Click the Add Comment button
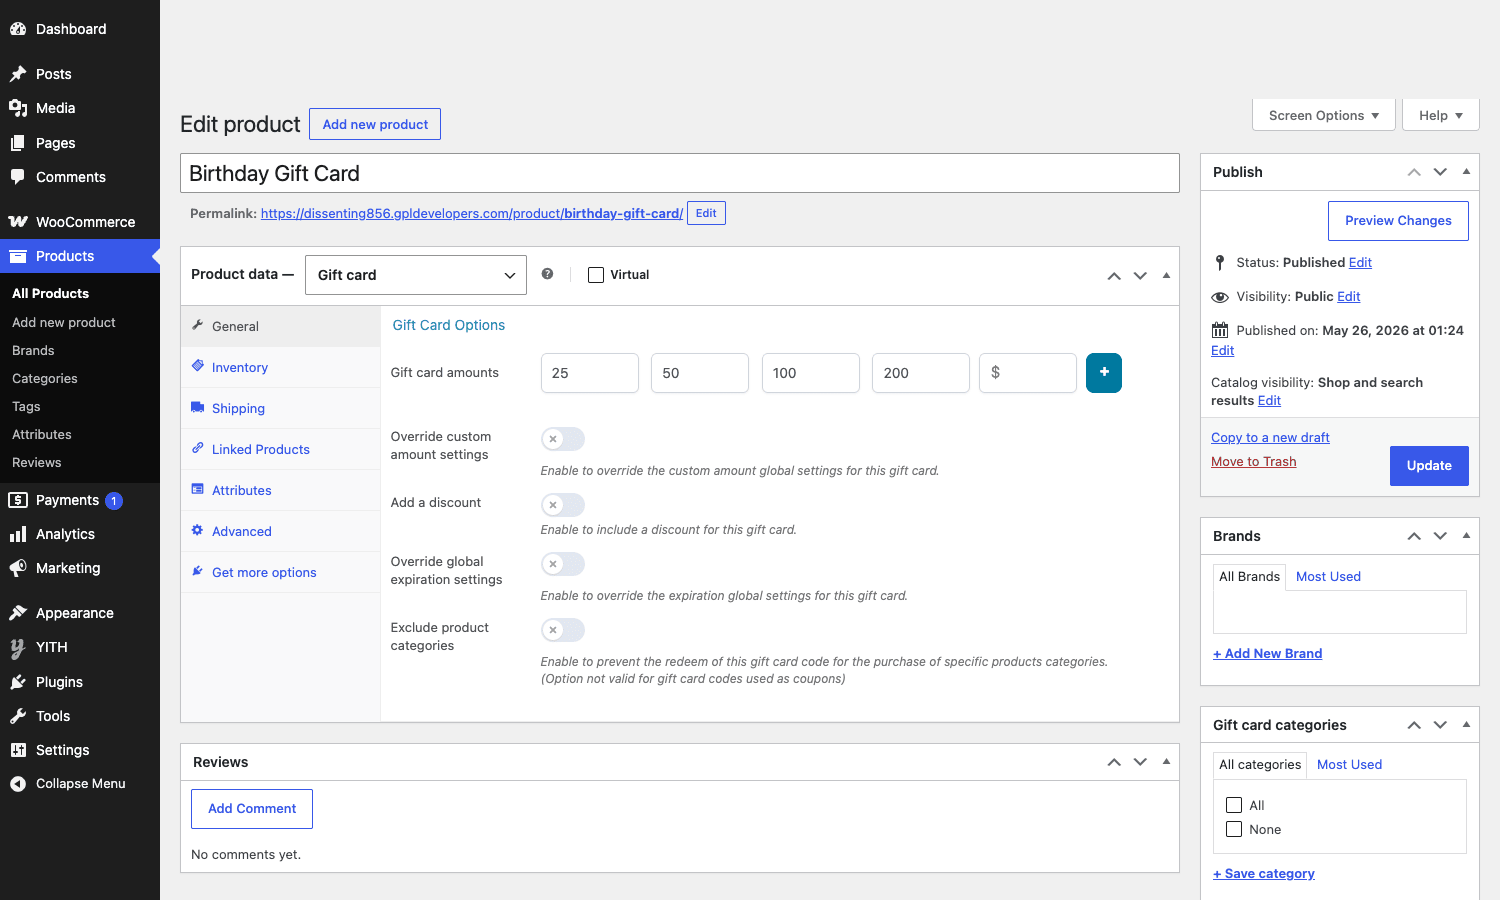1500x900 pixels. [x=252, y=809]
